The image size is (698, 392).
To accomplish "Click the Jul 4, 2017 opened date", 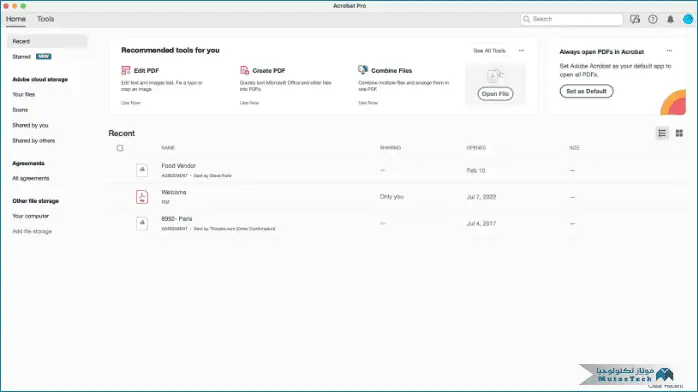I will pos(481,223).
